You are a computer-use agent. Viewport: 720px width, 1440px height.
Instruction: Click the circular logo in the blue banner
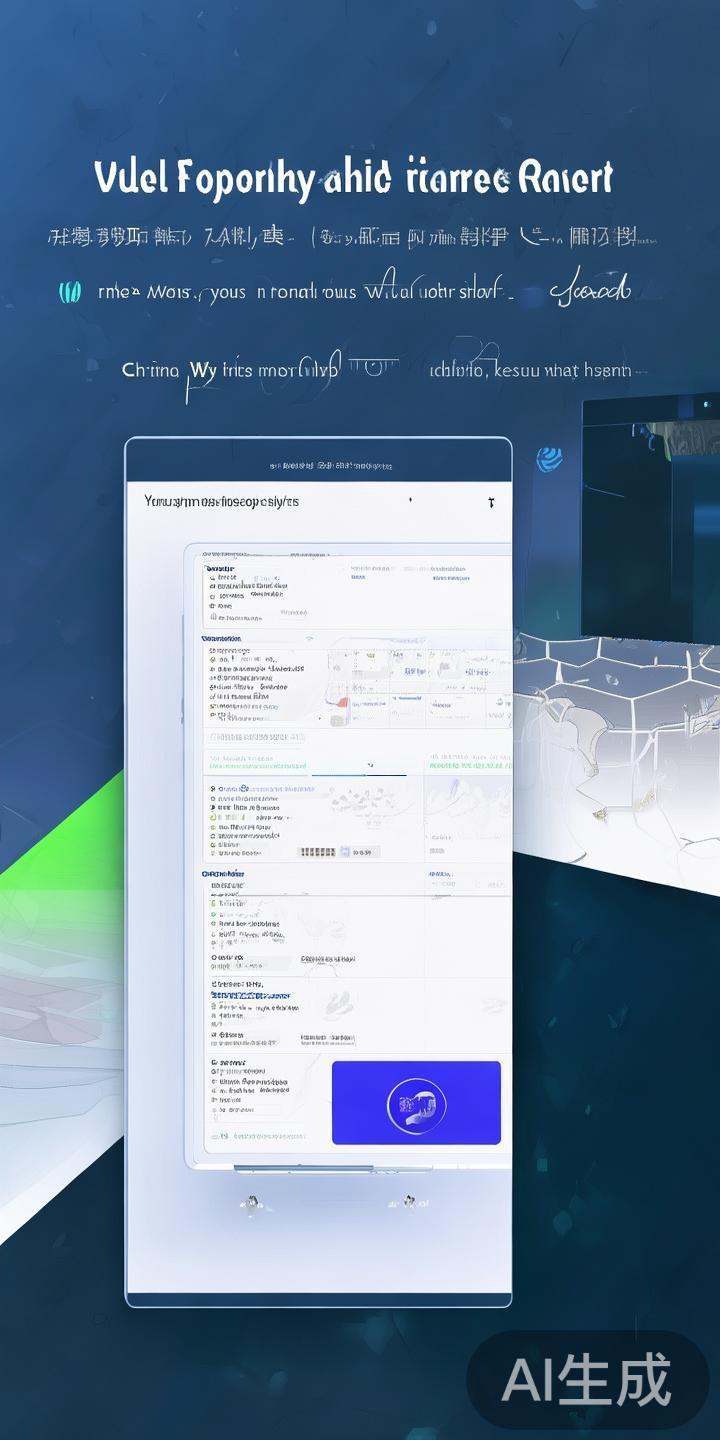pyautogui.click(x=416, y=1105)
